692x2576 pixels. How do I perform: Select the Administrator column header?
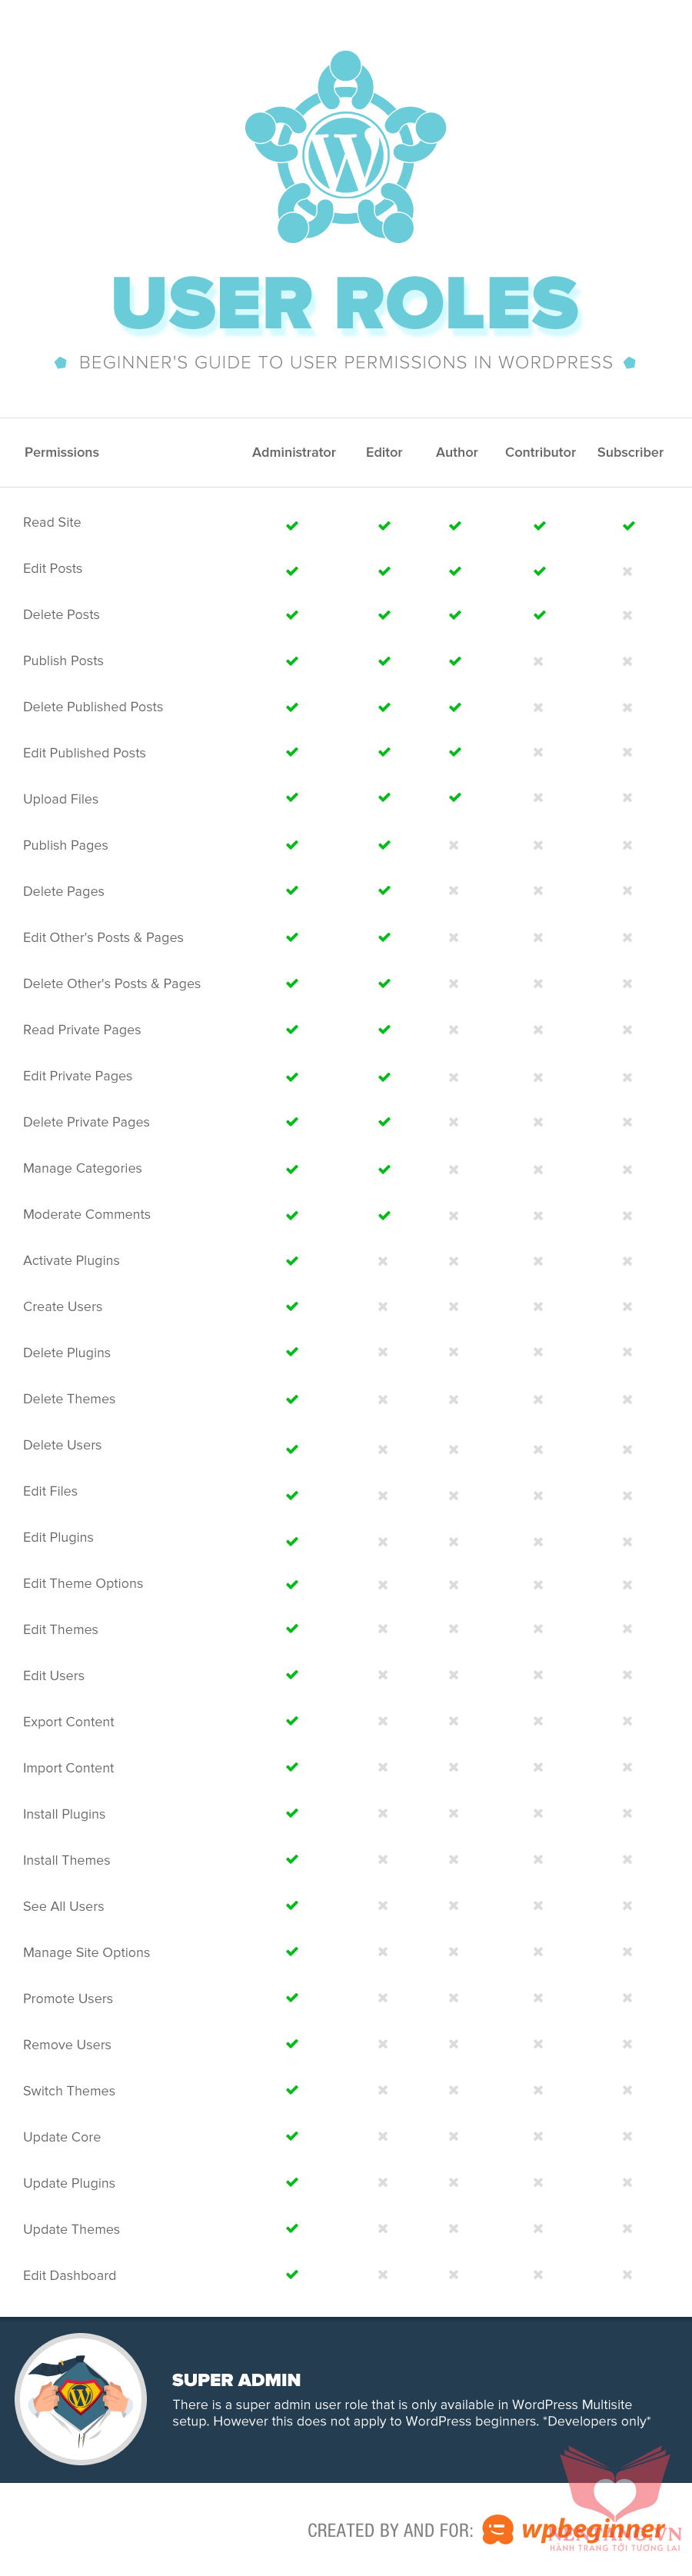(294, 452)
